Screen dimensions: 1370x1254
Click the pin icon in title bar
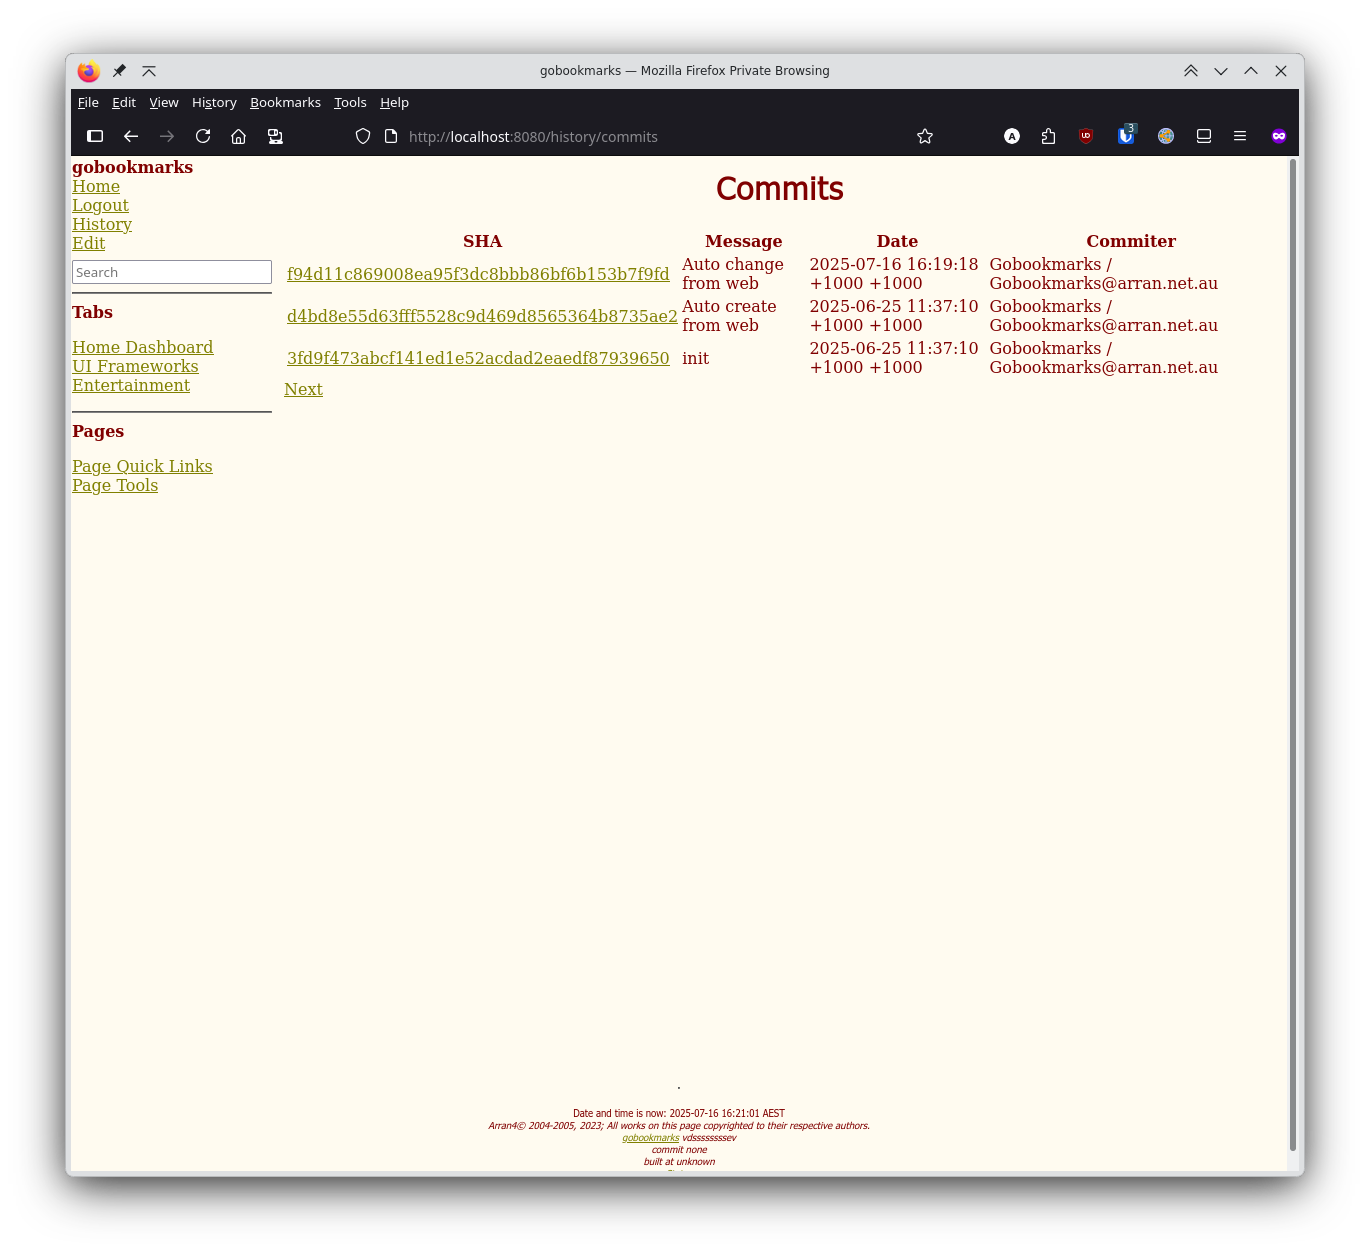119,71
